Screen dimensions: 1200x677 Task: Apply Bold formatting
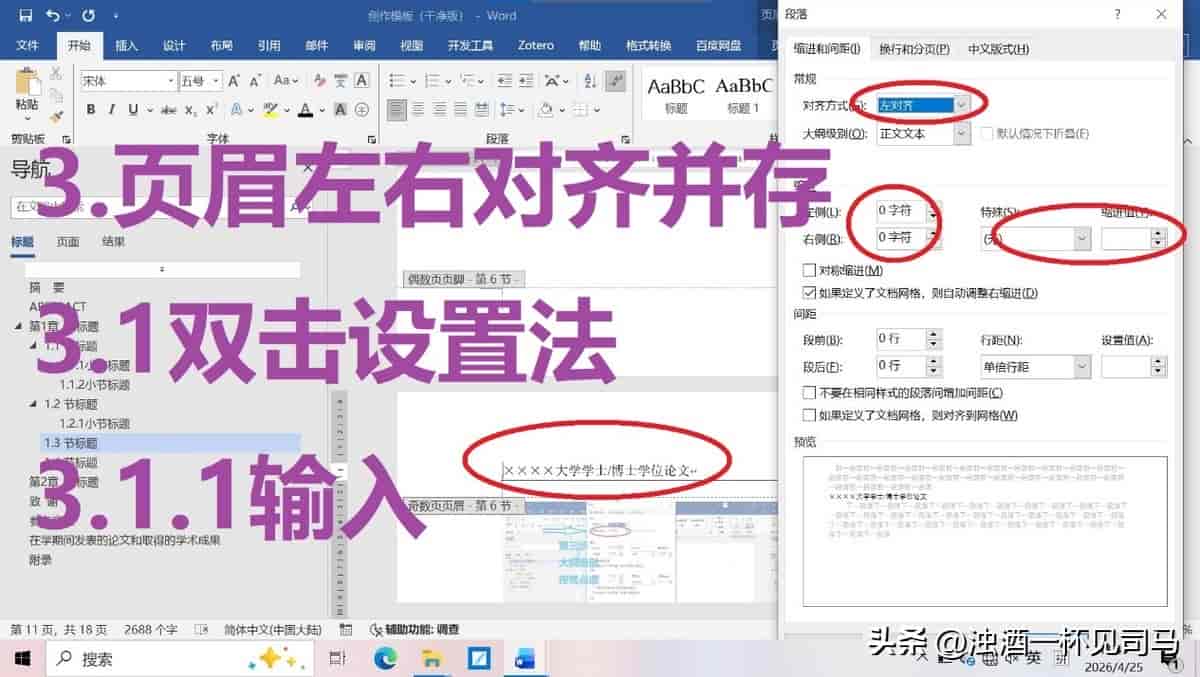[x=91, y=109]
